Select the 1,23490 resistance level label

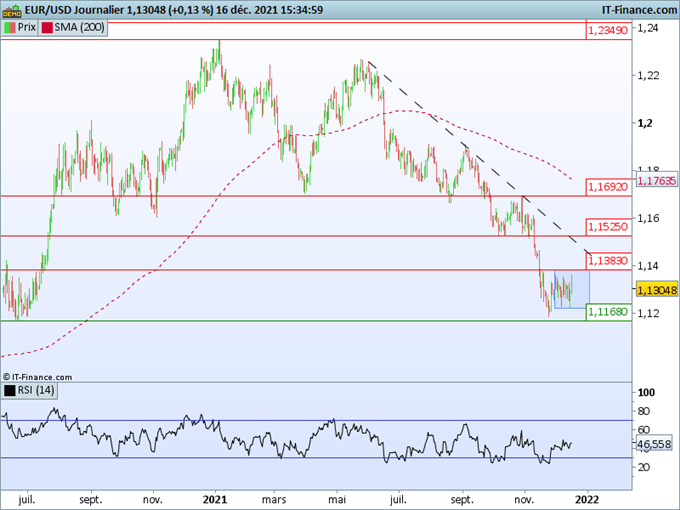click(608, 30)
